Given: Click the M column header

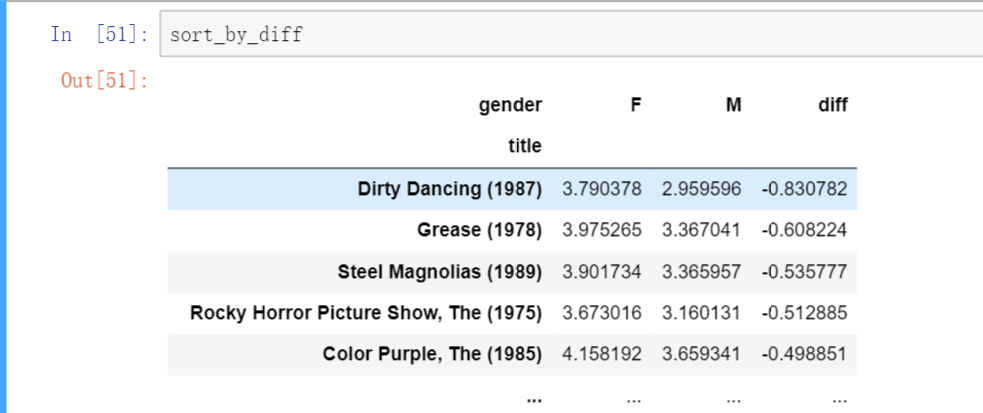Looking at the screenshot, I should [x=733, y=105].
